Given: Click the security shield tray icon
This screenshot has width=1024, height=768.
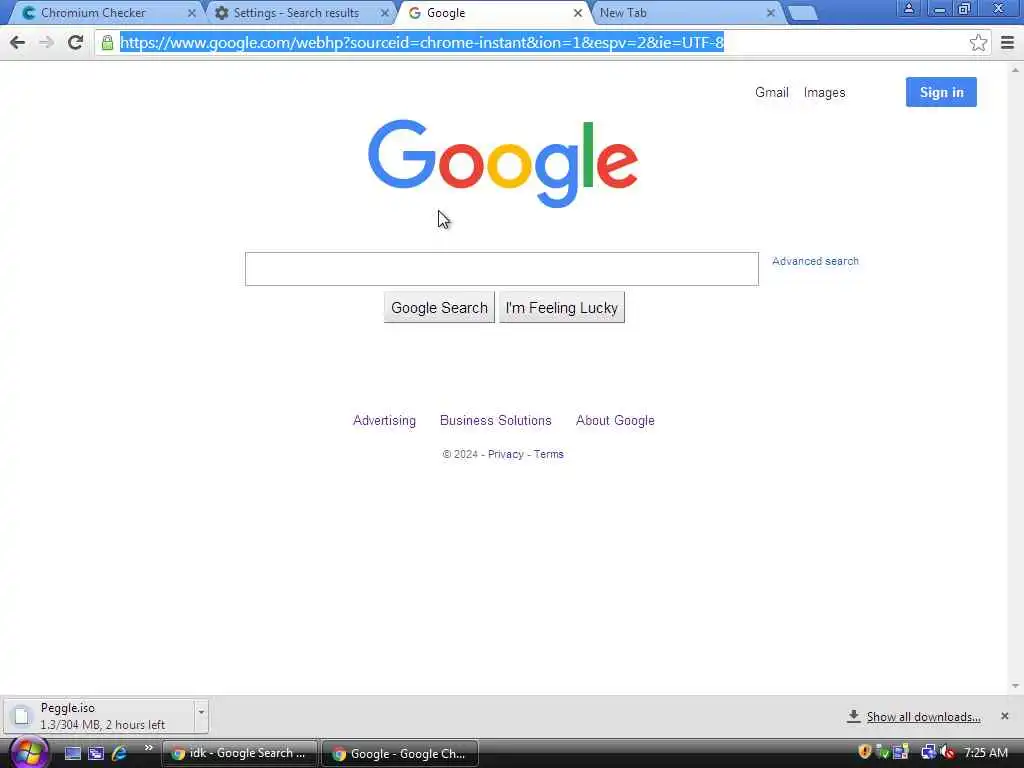Looking at the screenshot, I should 865,753.
